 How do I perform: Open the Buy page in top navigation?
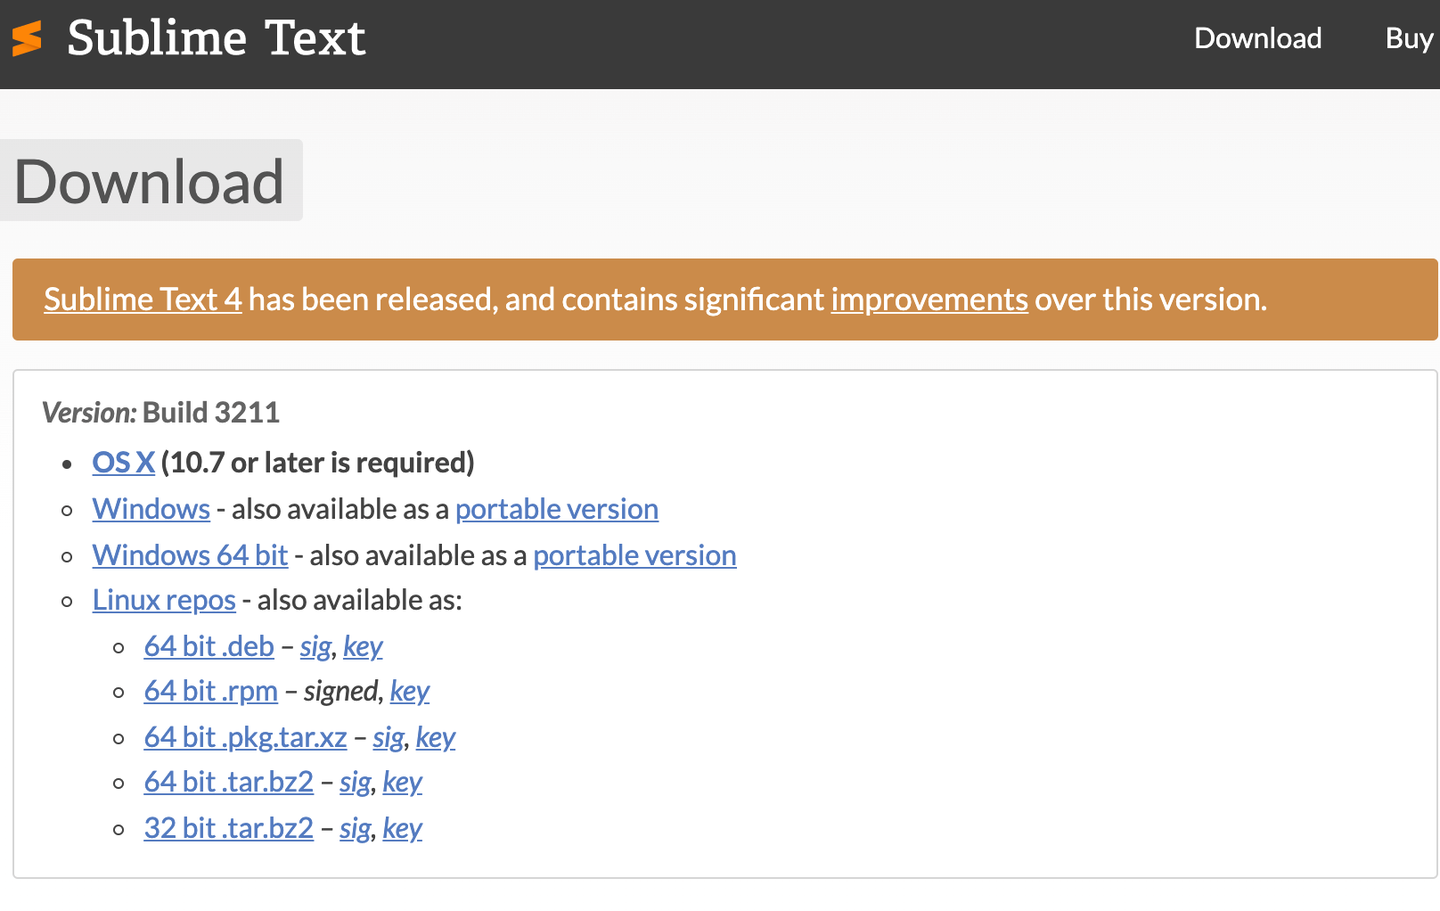[x=1408, y=38]
